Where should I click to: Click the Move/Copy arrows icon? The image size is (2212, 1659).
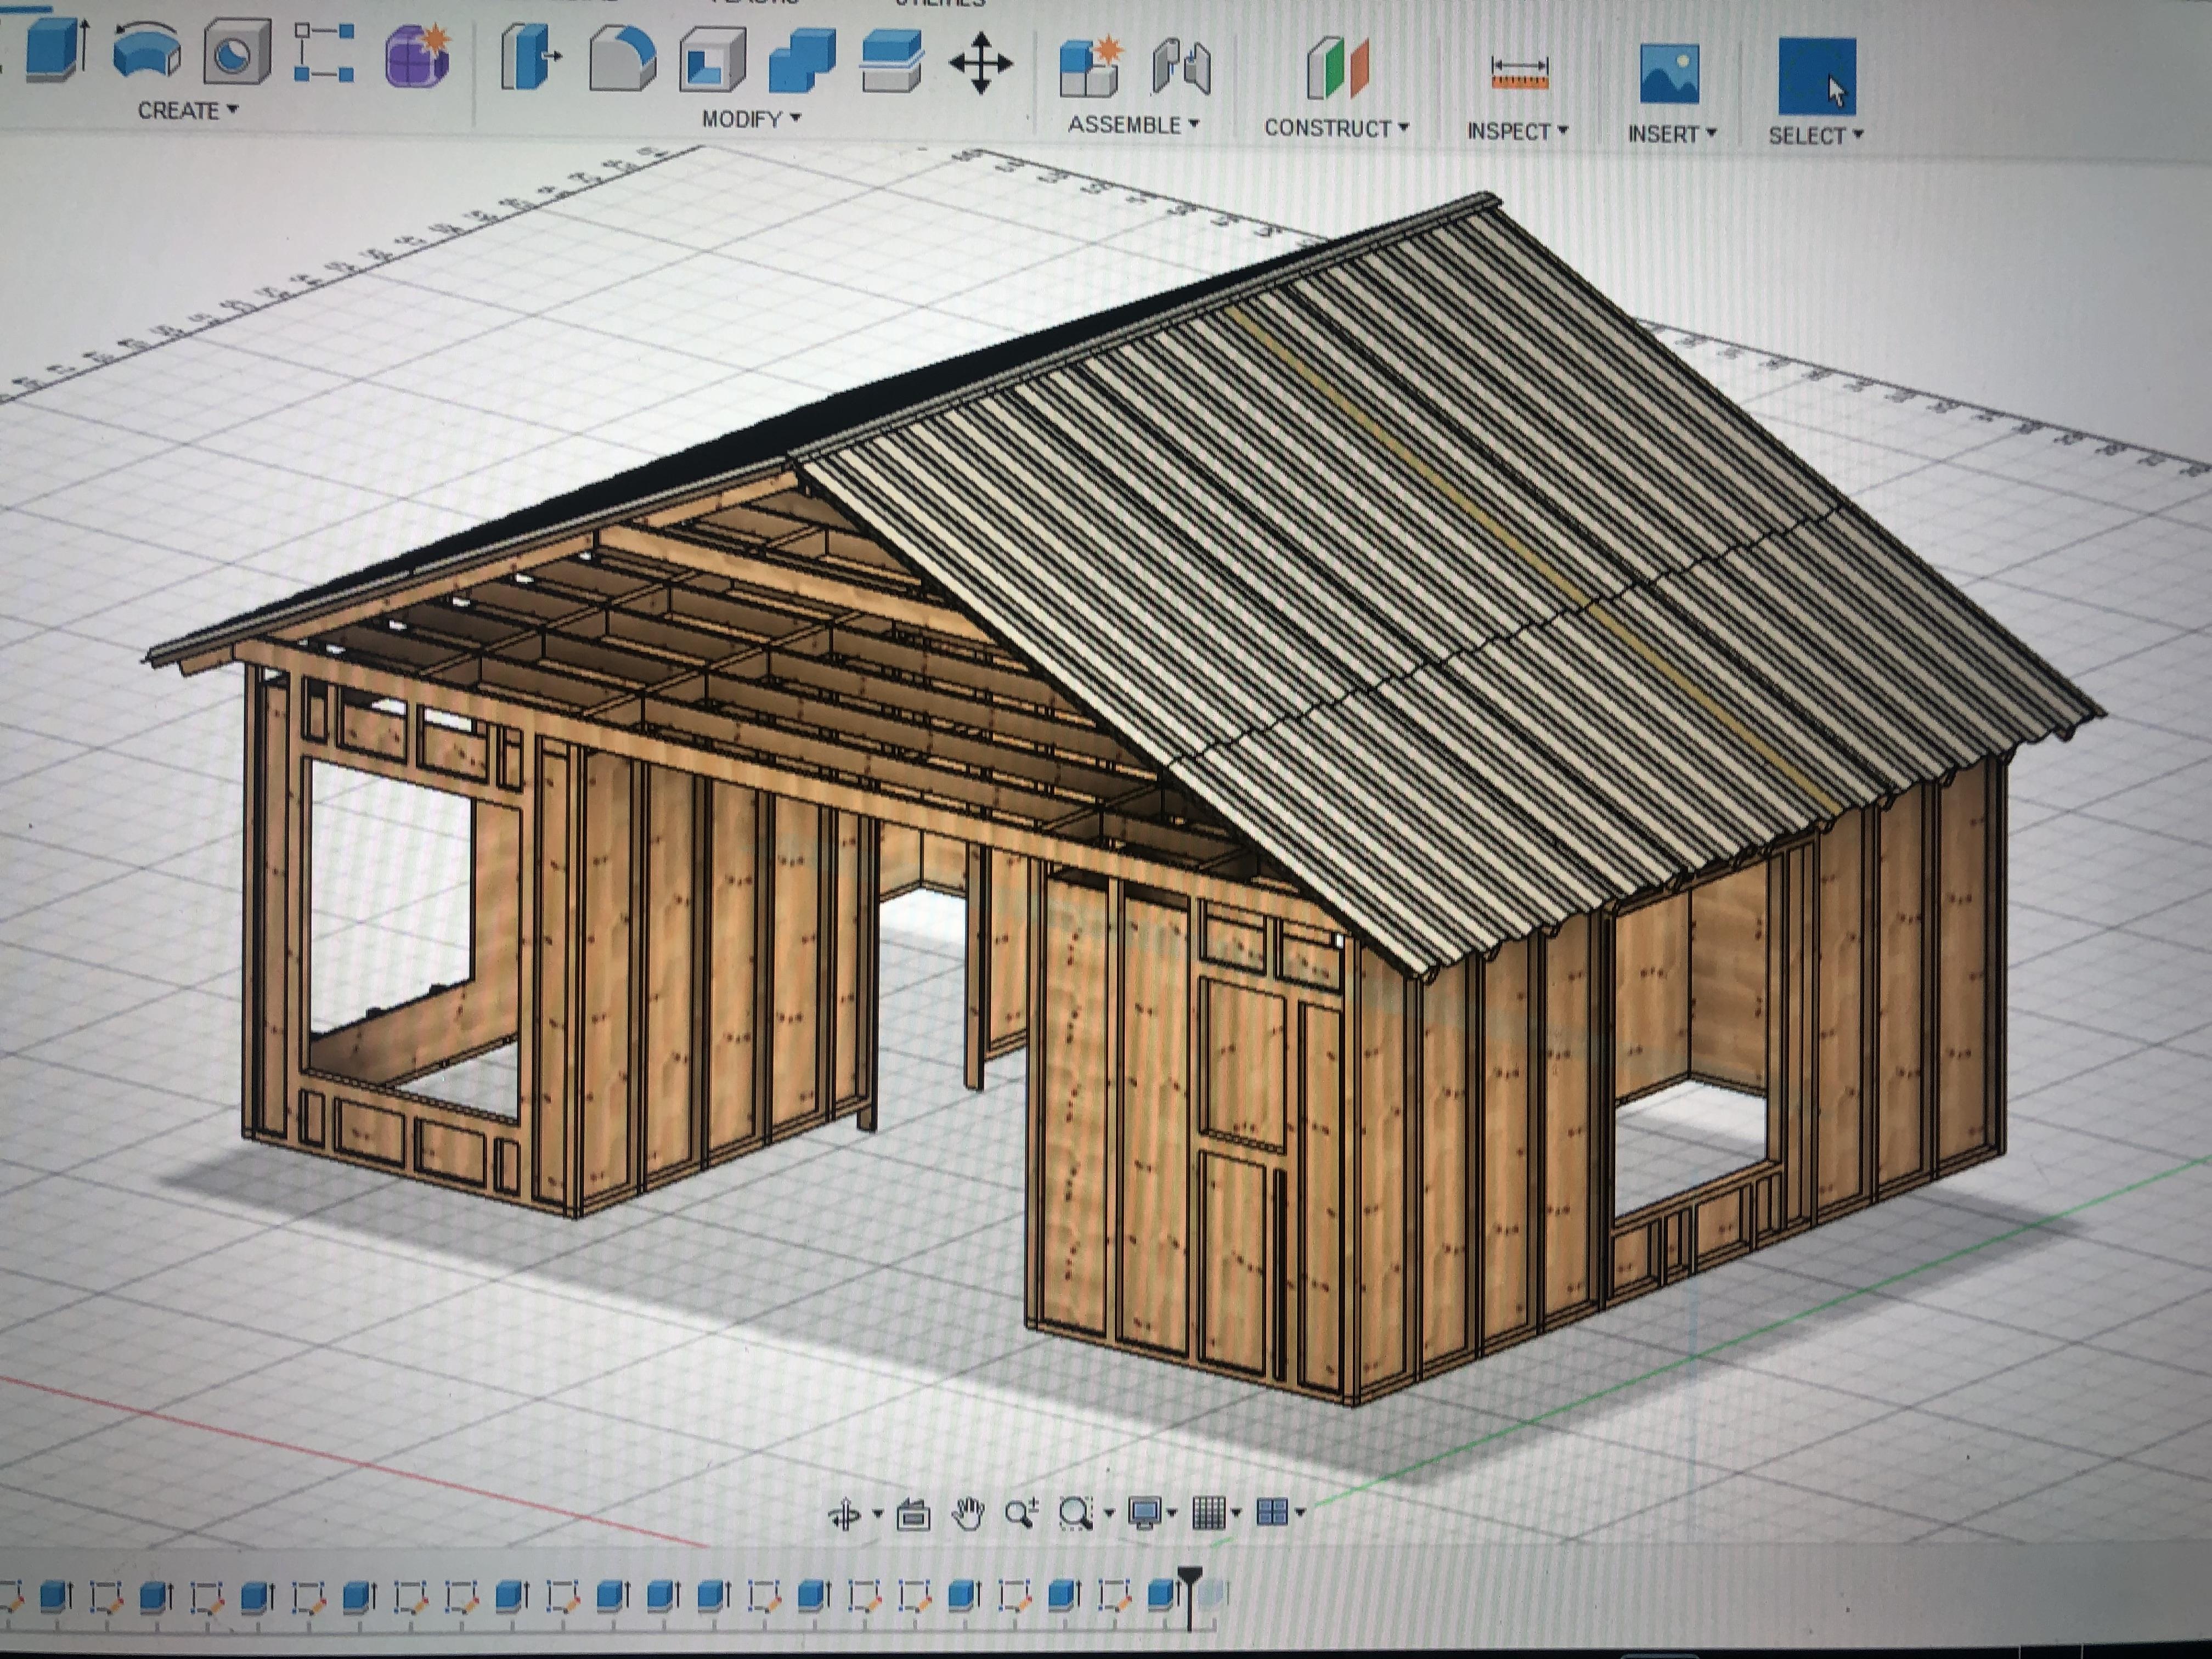tap(980, 63)
